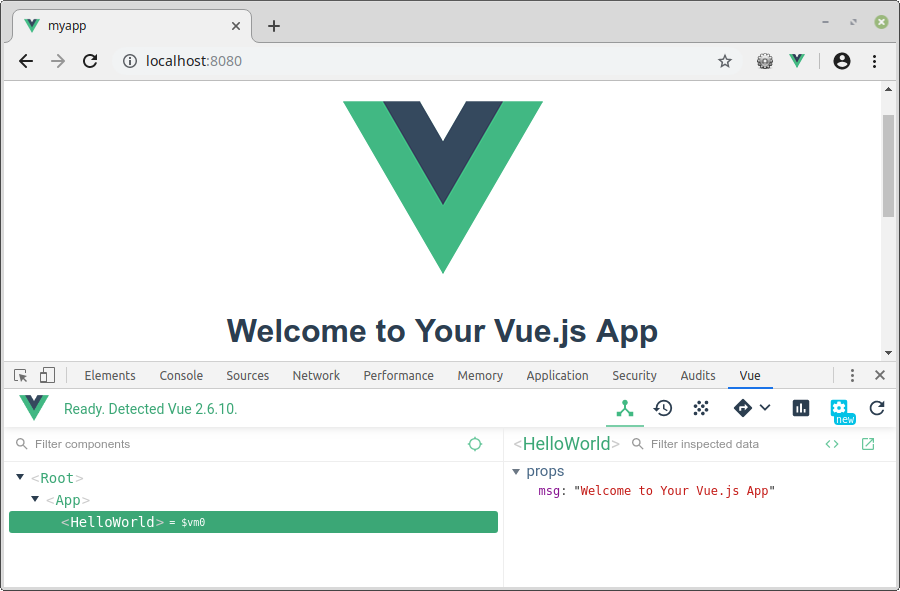
Task: Select the App component in tree
Action: pos(68,500)
